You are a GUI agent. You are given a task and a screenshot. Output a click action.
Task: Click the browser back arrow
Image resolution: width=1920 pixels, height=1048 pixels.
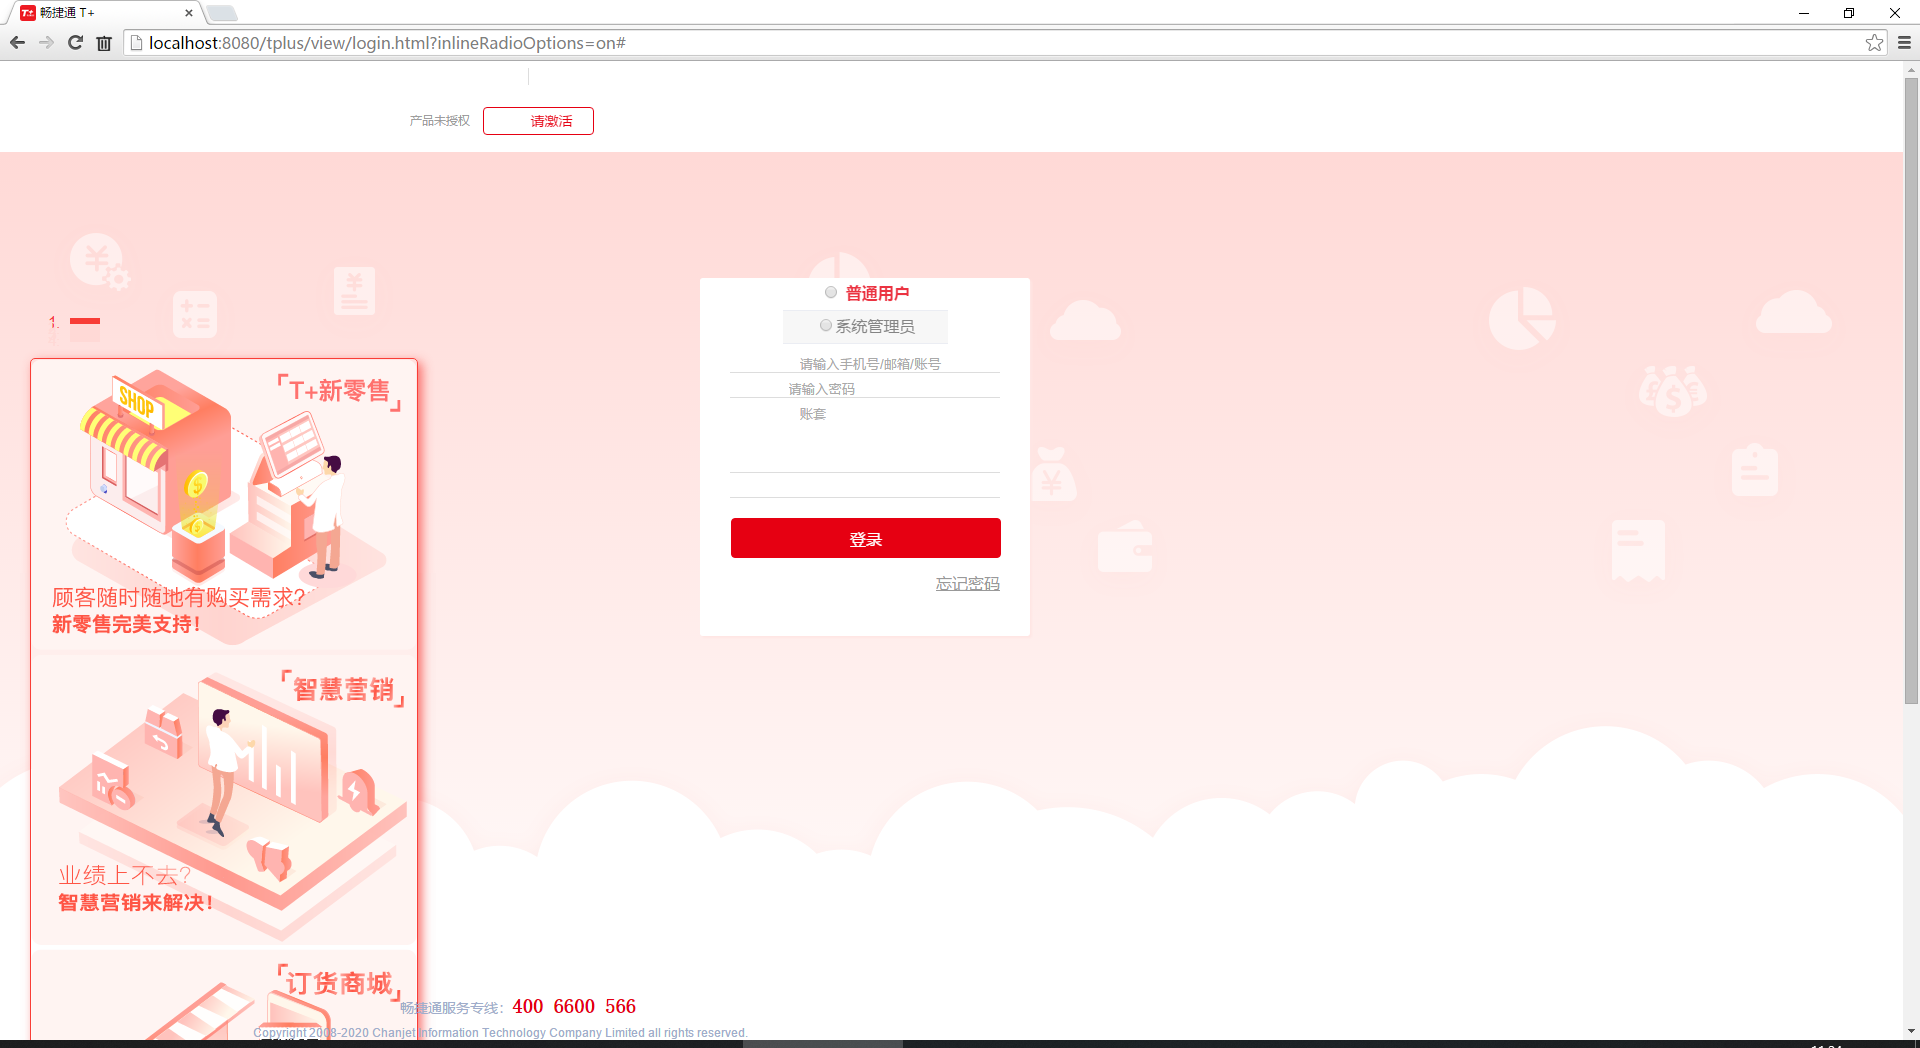point(17,43)
